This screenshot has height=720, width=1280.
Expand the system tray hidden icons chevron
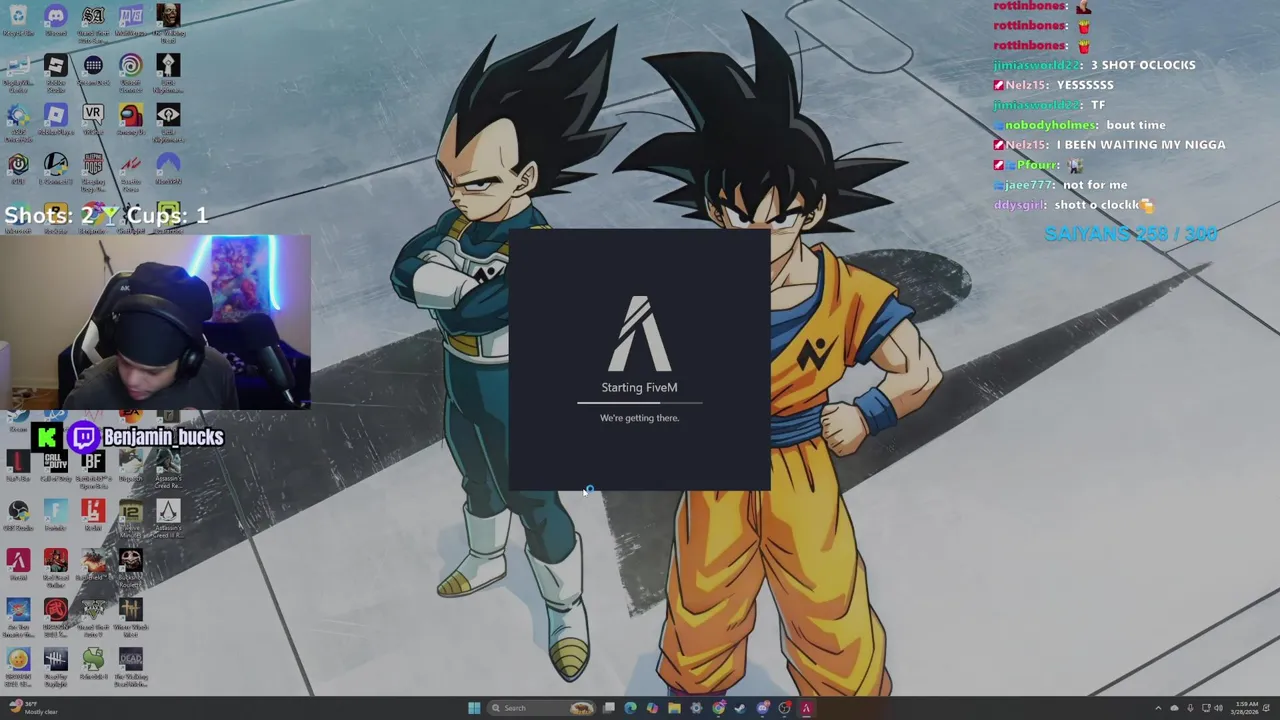tap(1158, 708)
